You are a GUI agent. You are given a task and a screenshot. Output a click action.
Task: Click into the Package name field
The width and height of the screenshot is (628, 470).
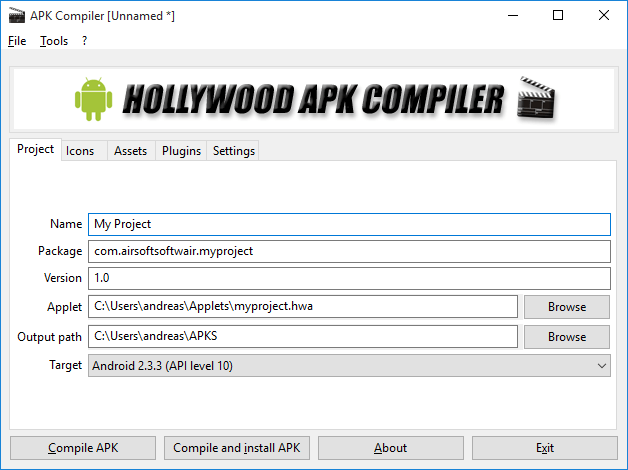(349, 251)
